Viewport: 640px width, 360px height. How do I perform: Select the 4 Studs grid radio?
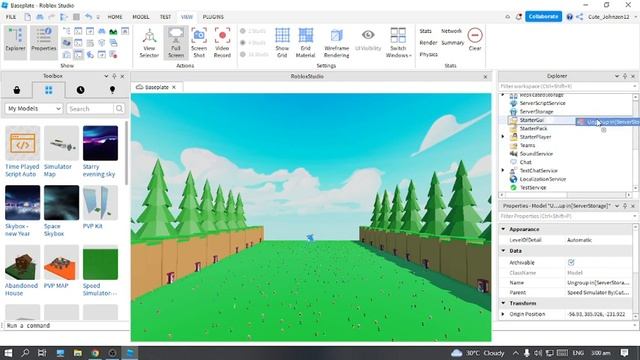[x=243, y=42]
